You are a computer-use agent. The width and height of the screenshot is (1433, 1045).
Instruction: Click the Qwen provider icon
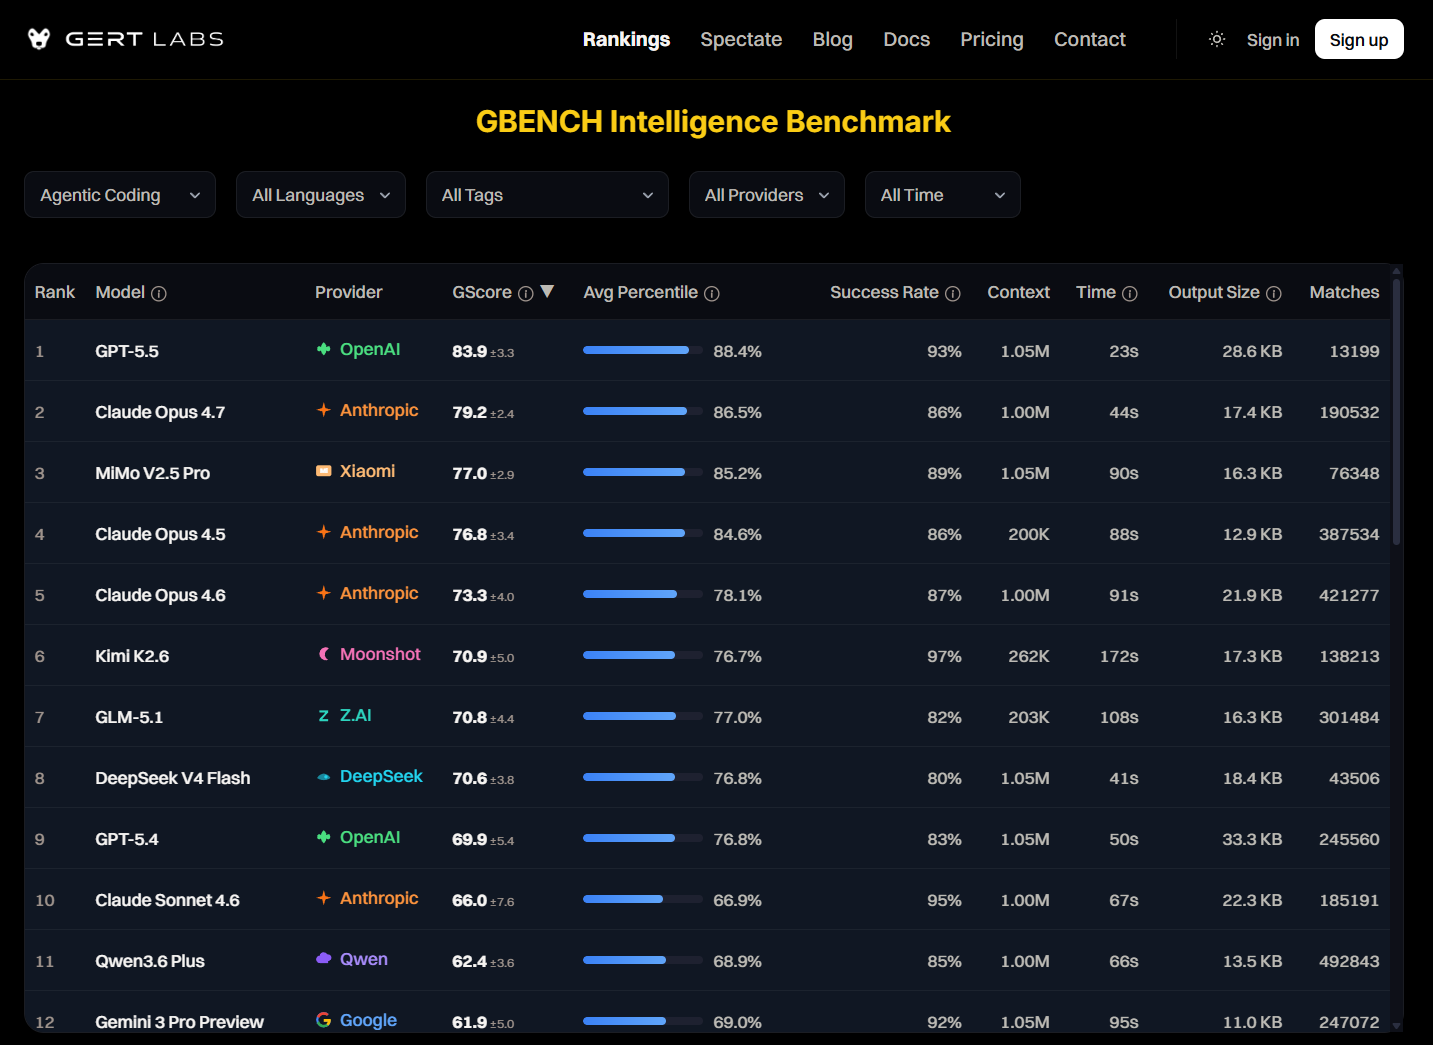324,959
